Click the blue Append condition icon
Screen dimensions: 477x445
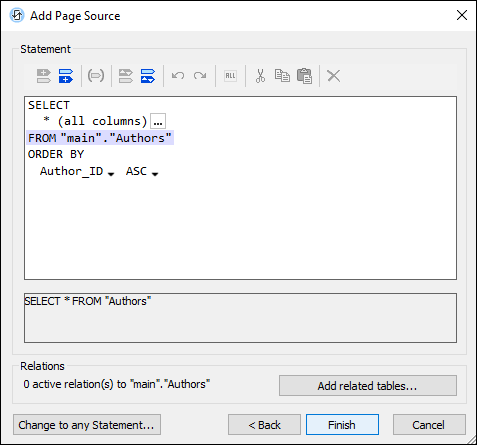point(66,76)
